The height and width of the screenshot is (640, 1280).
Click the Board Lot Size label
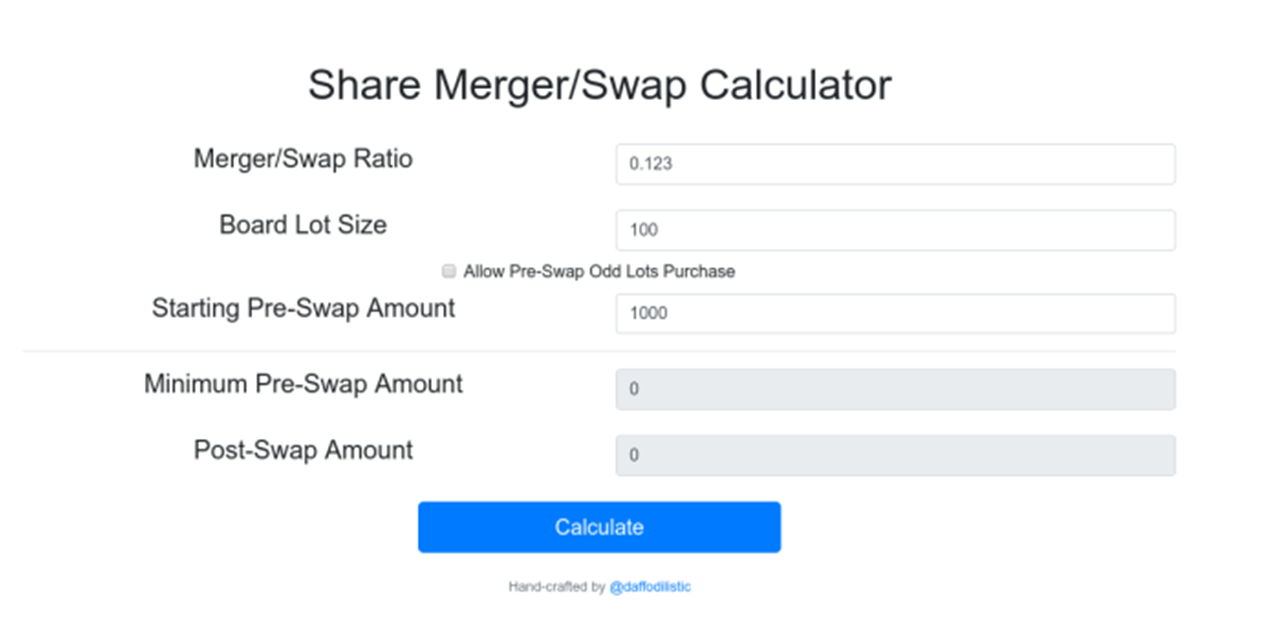pos(303,225)
